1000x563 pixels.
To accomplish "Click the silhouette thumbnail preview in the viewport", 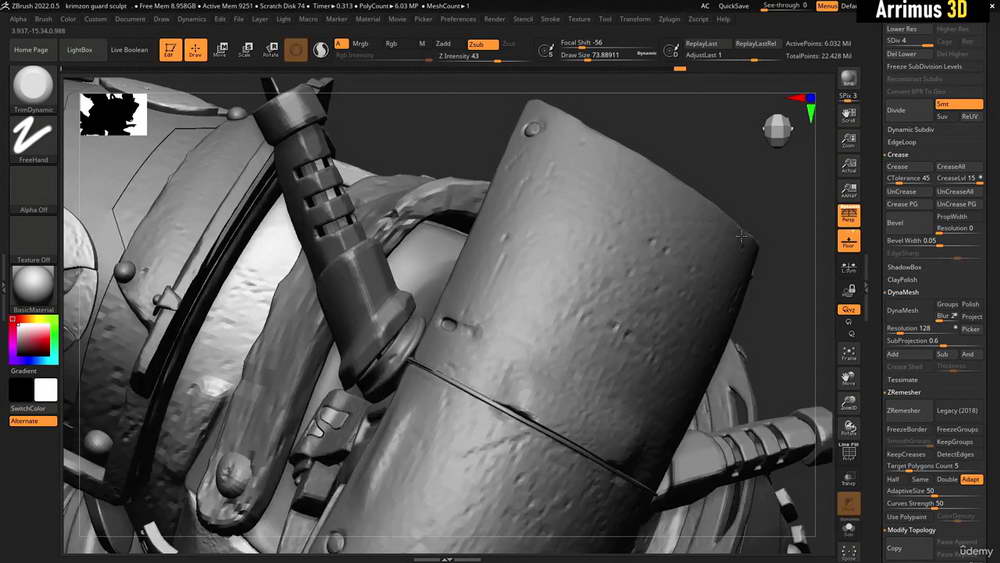I will click(x=114, y=114).
